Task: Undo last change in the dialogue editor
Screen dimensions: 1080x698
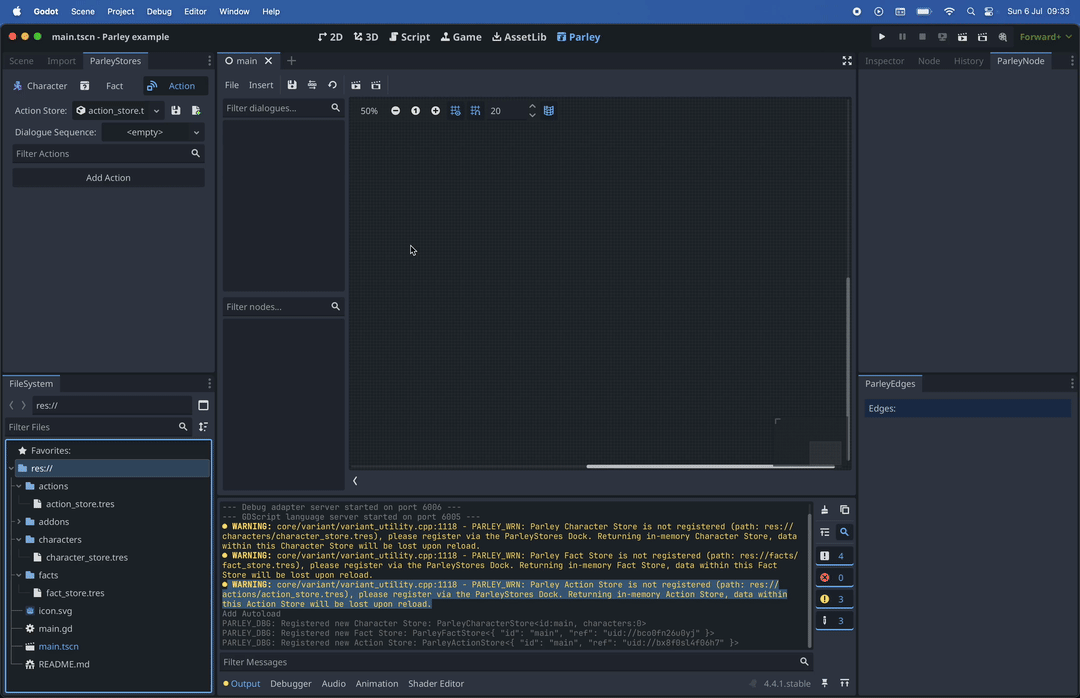Action: (x=332, y=85)
